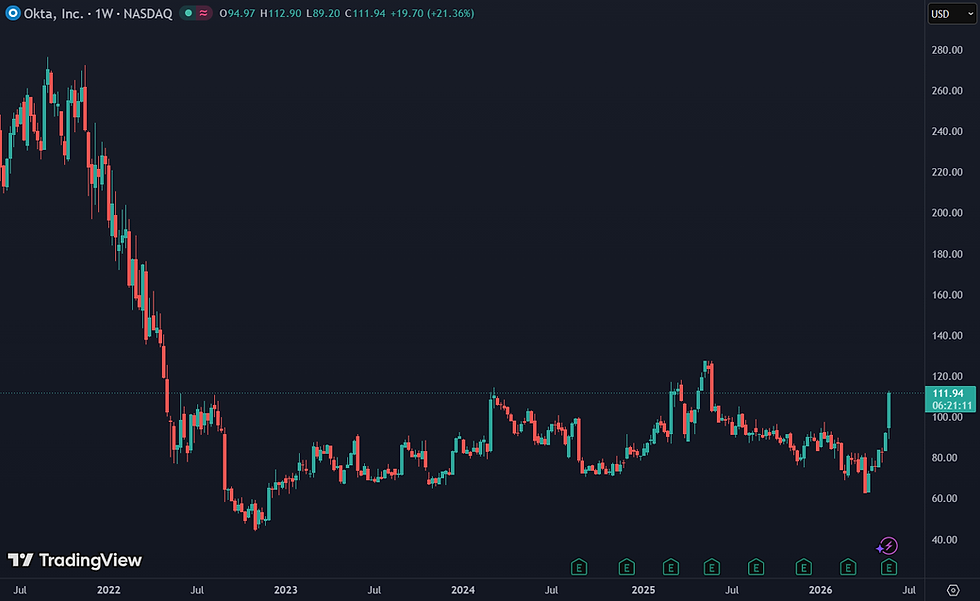This screenshot has height=601, width=980.
Task: Open the earnings marker just before Jul 2025
Action: (711, 567)
